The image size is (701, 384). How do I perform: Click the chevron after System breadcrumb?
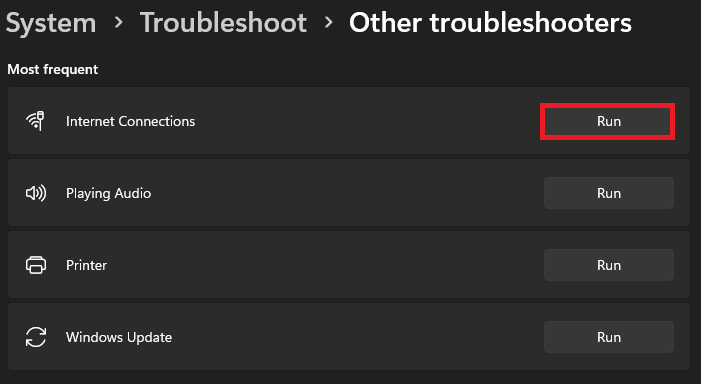118,22
